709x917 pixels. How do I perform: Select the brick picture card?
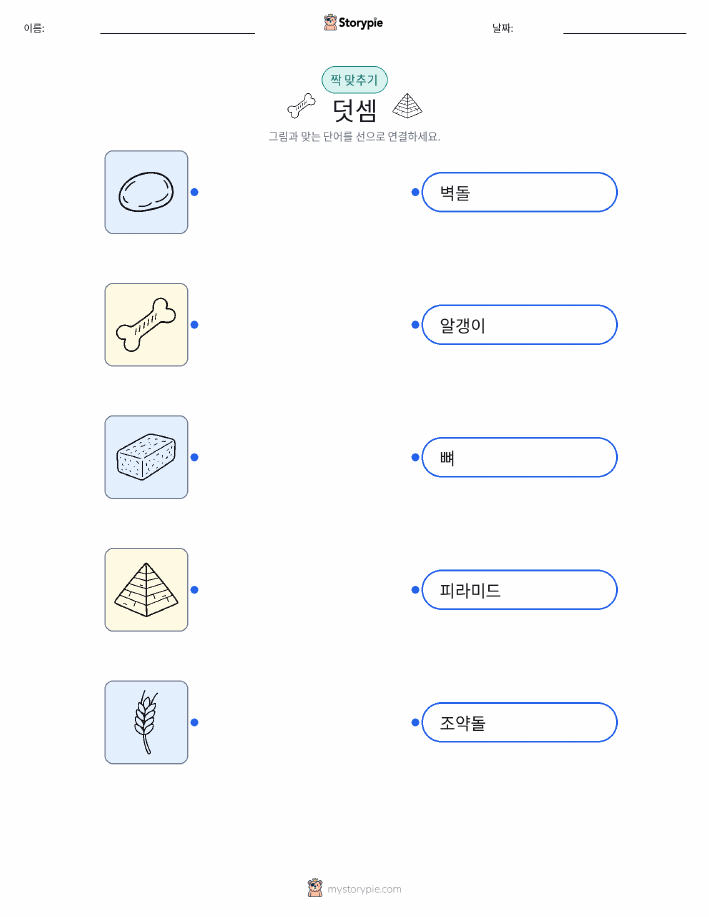coord(146,457)
